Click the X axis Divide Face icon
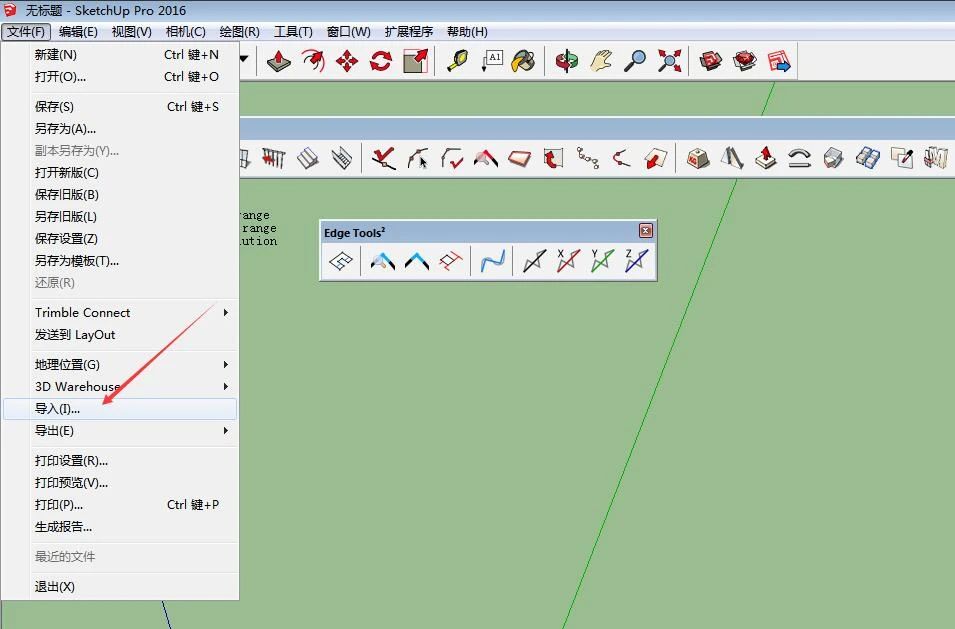The image size is (955, 629). [x=568, y=261]
